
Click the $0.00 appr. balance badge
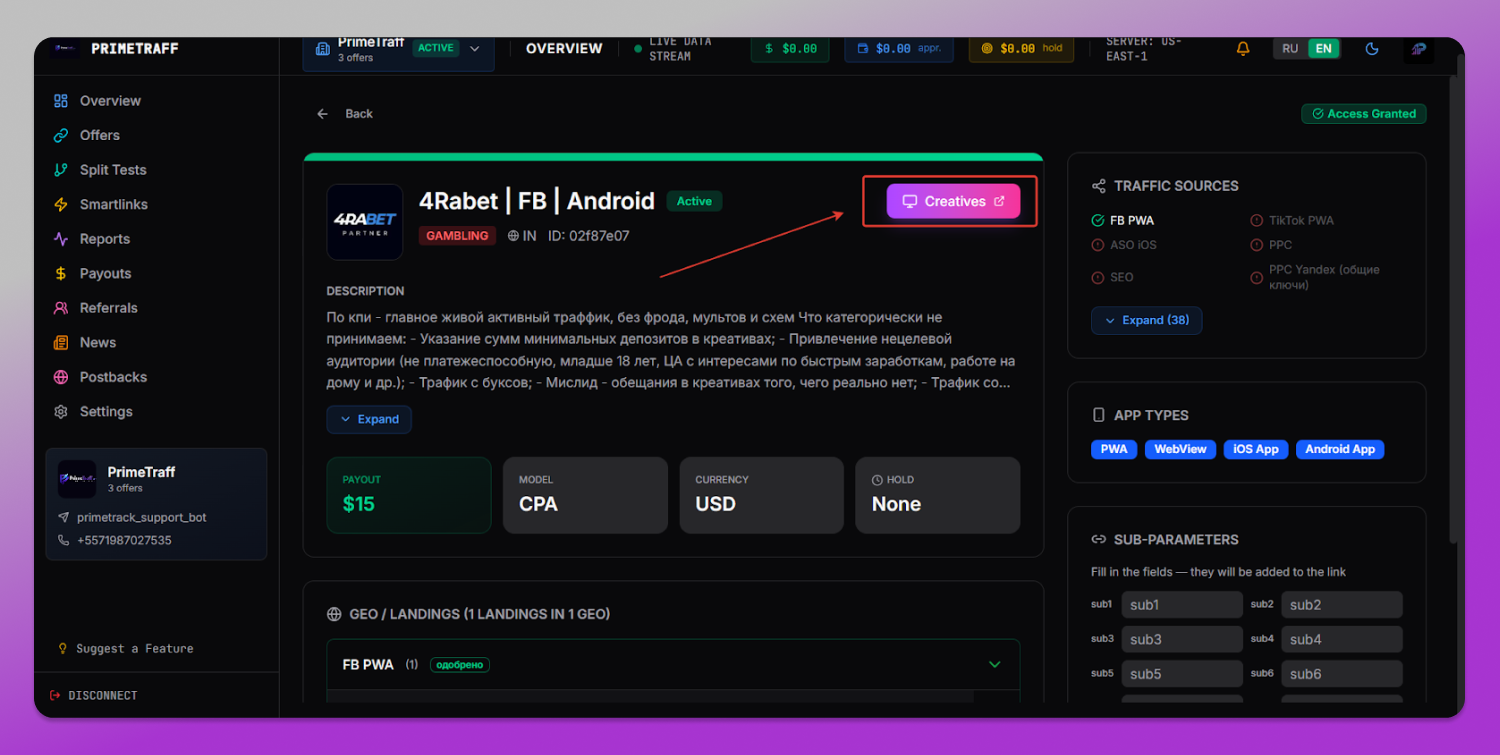tap(899, 48)
